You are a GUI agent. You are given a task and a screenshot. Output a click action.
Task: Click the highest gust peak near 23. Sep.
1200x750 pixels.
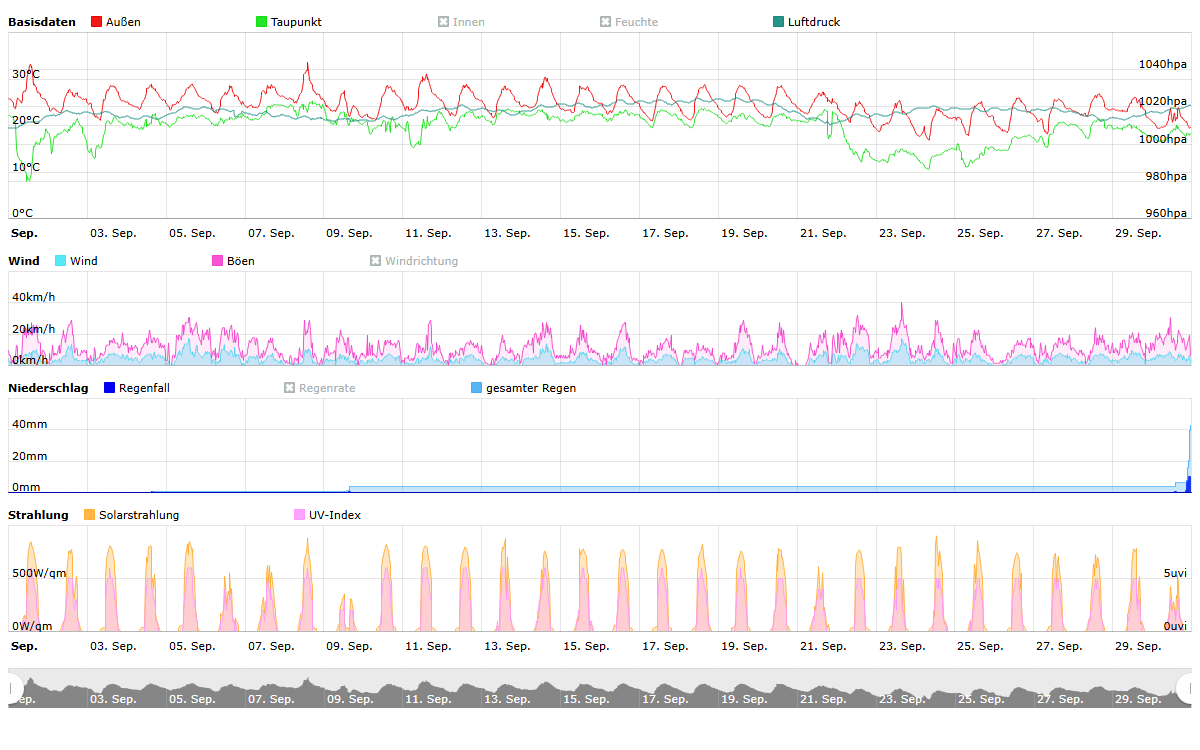coord(902,304)
